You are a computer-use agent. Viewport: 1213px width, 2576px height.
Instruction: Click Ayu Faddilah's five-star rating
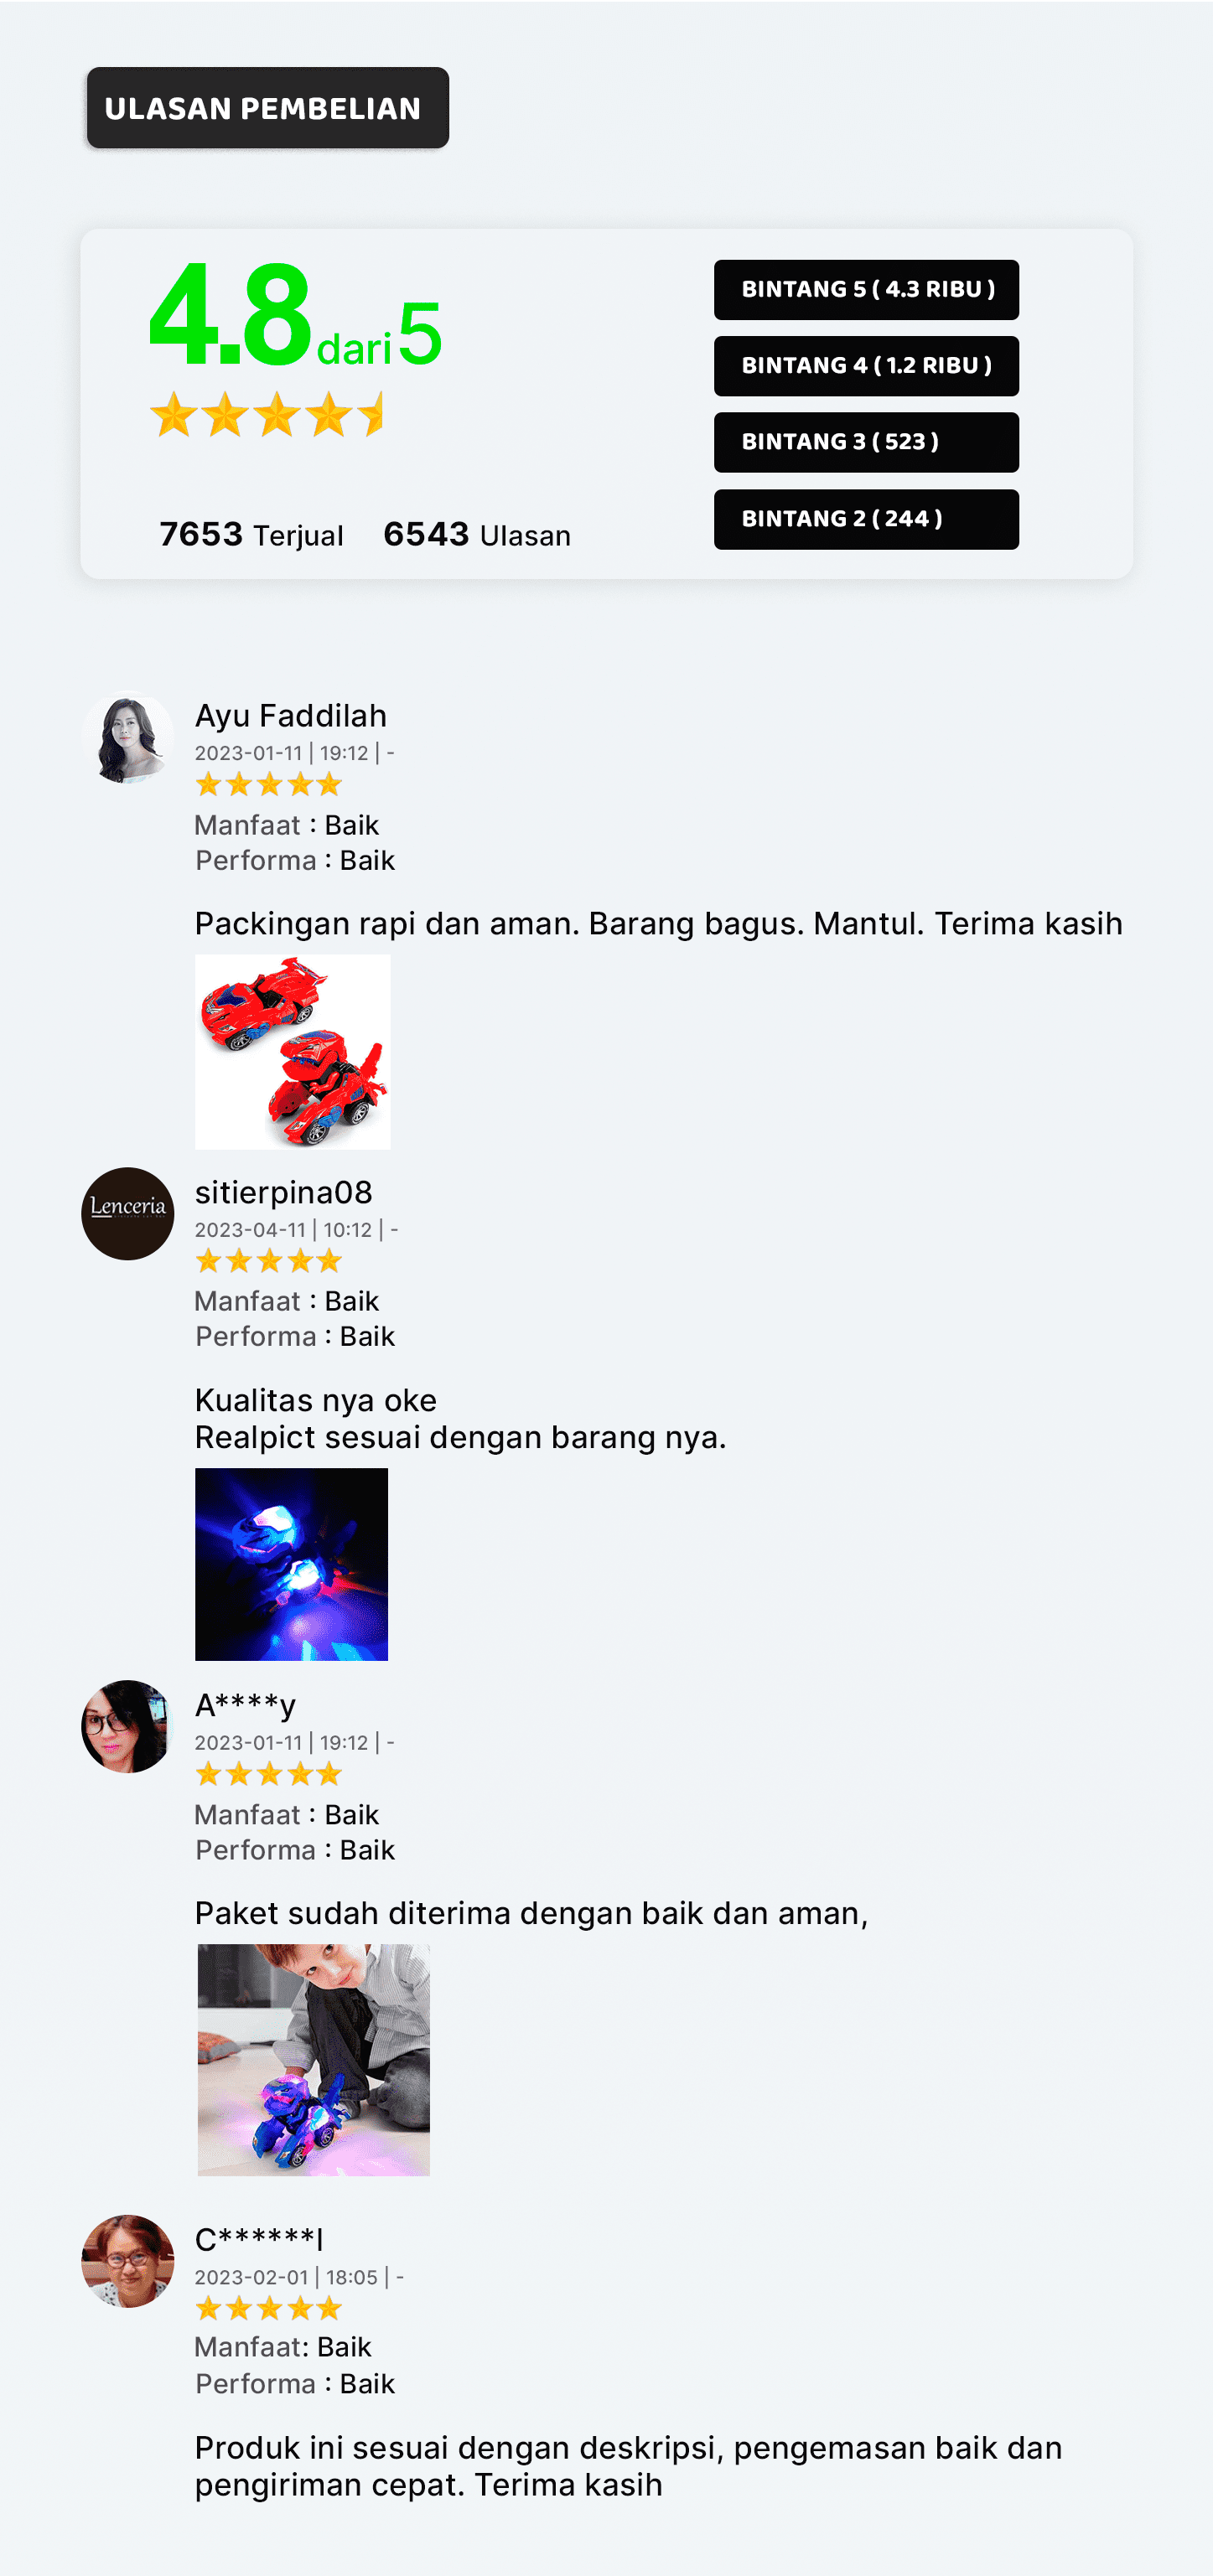click(x=269, y=784)
